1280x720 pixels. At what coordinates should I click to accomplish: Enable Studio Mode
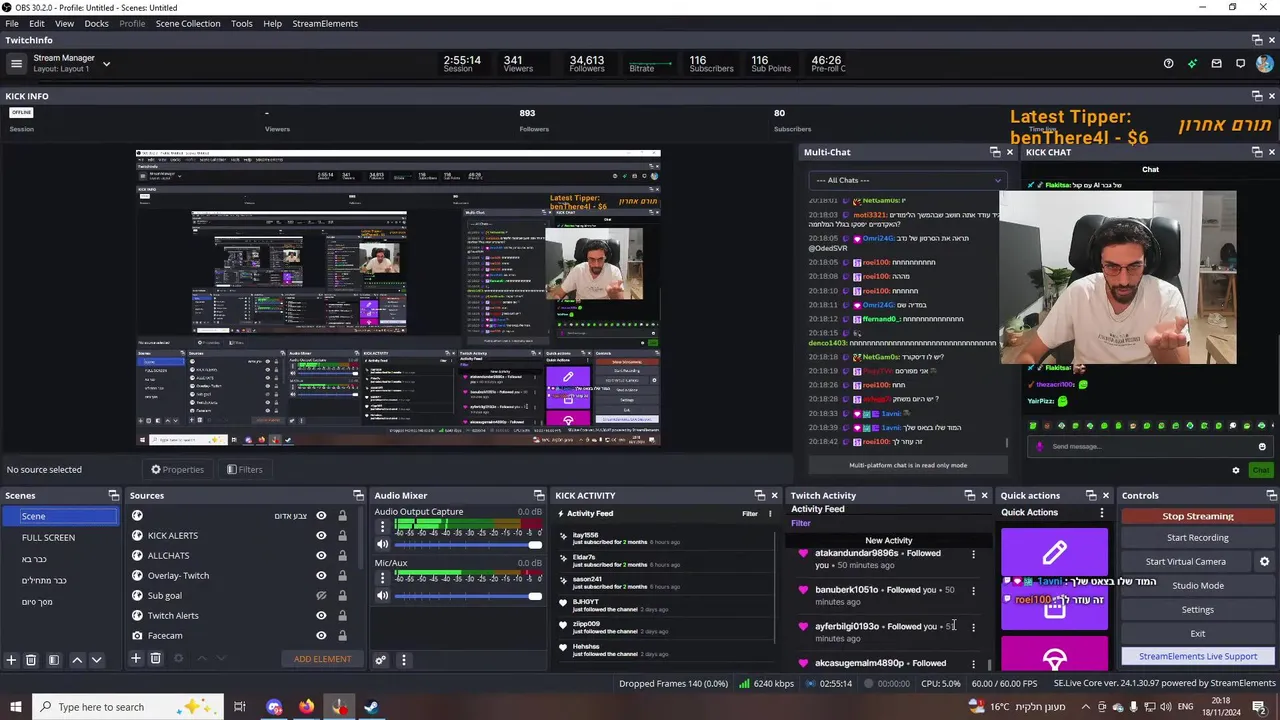pos(1198,586)
